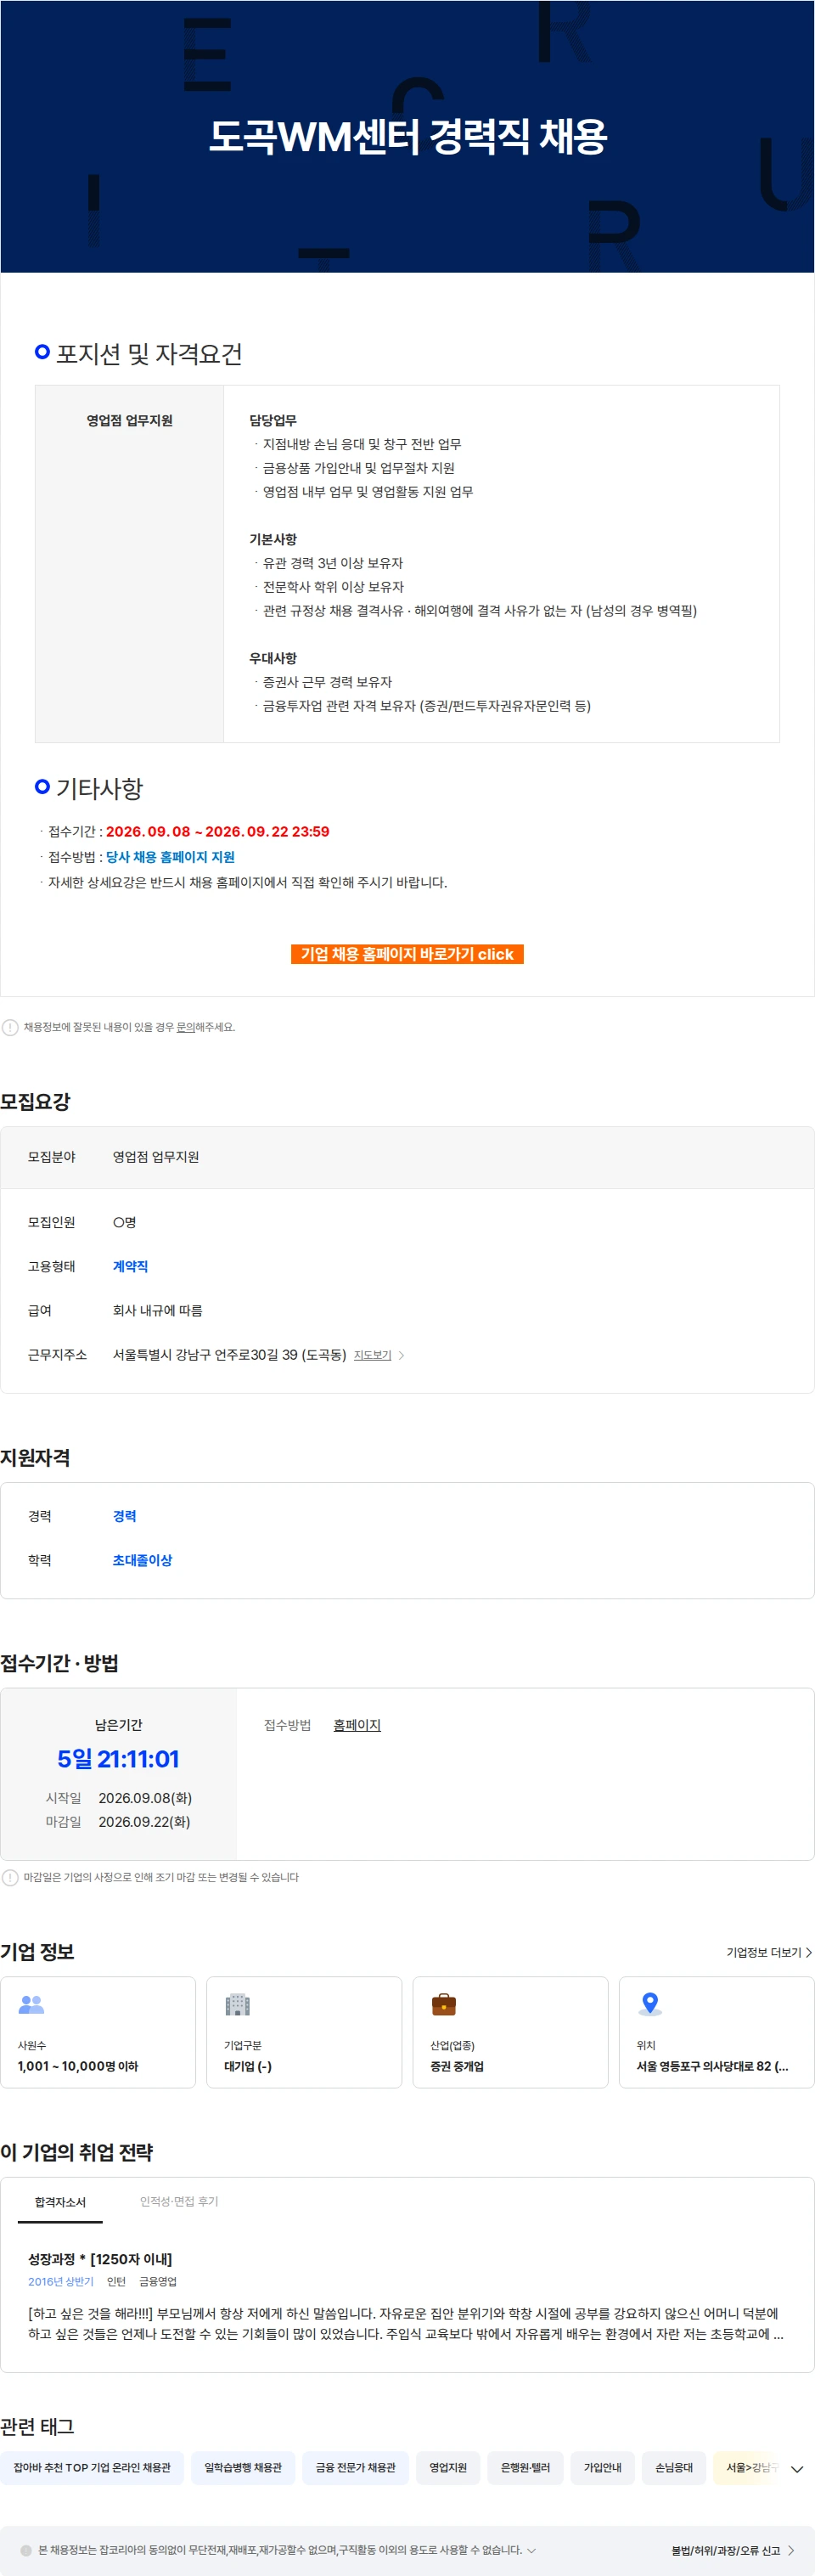Open 지도보기 map link
The image size is (815, 2576).
(x=372, y=1355)
